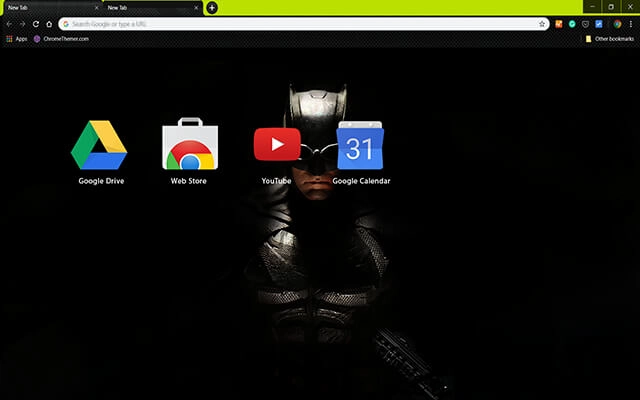Open the Google Calendar shortcut
640x400 pixels.
[360, 145]
